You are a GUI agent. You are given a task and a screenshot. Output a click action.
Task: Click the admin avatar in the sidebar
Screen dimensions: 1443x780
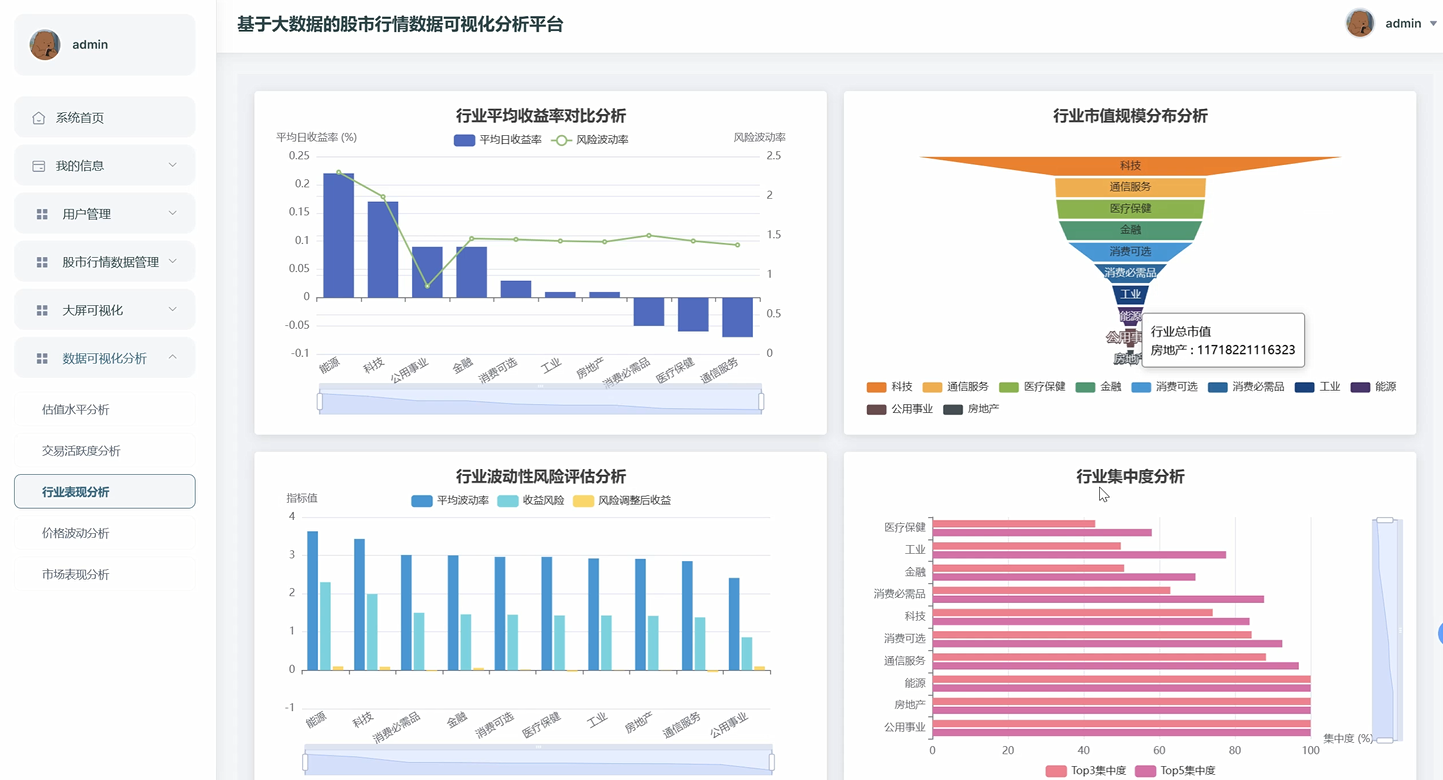tap(45, 45)
